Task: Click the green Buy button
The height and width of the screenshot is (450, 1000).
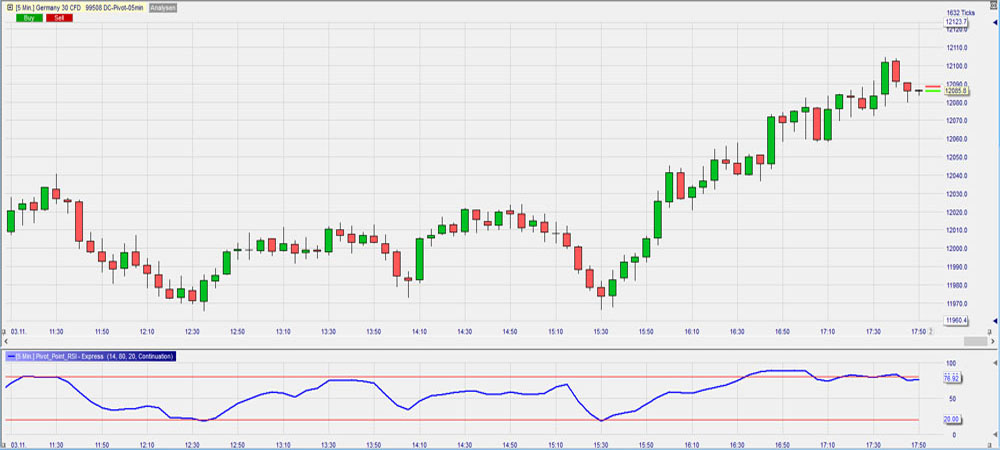Action: [x=28, y=18]
